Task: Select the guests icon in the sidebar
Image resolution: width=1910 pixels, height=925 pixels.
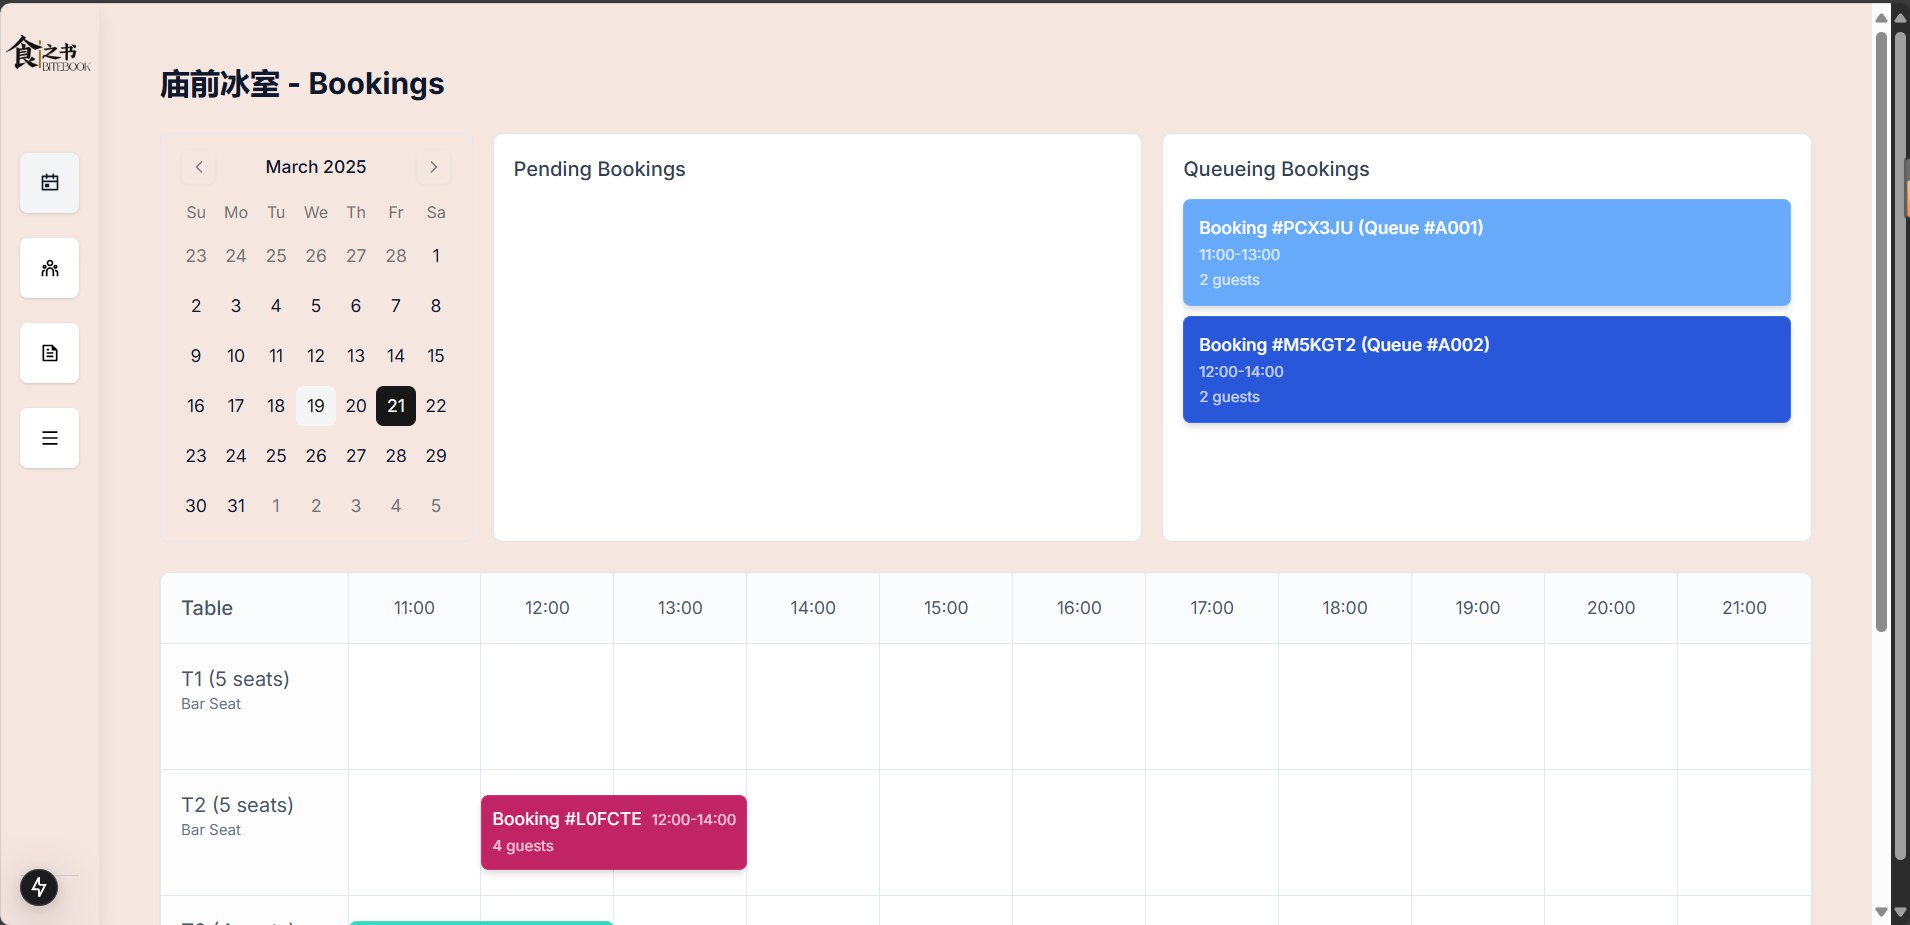Action: 48,268
